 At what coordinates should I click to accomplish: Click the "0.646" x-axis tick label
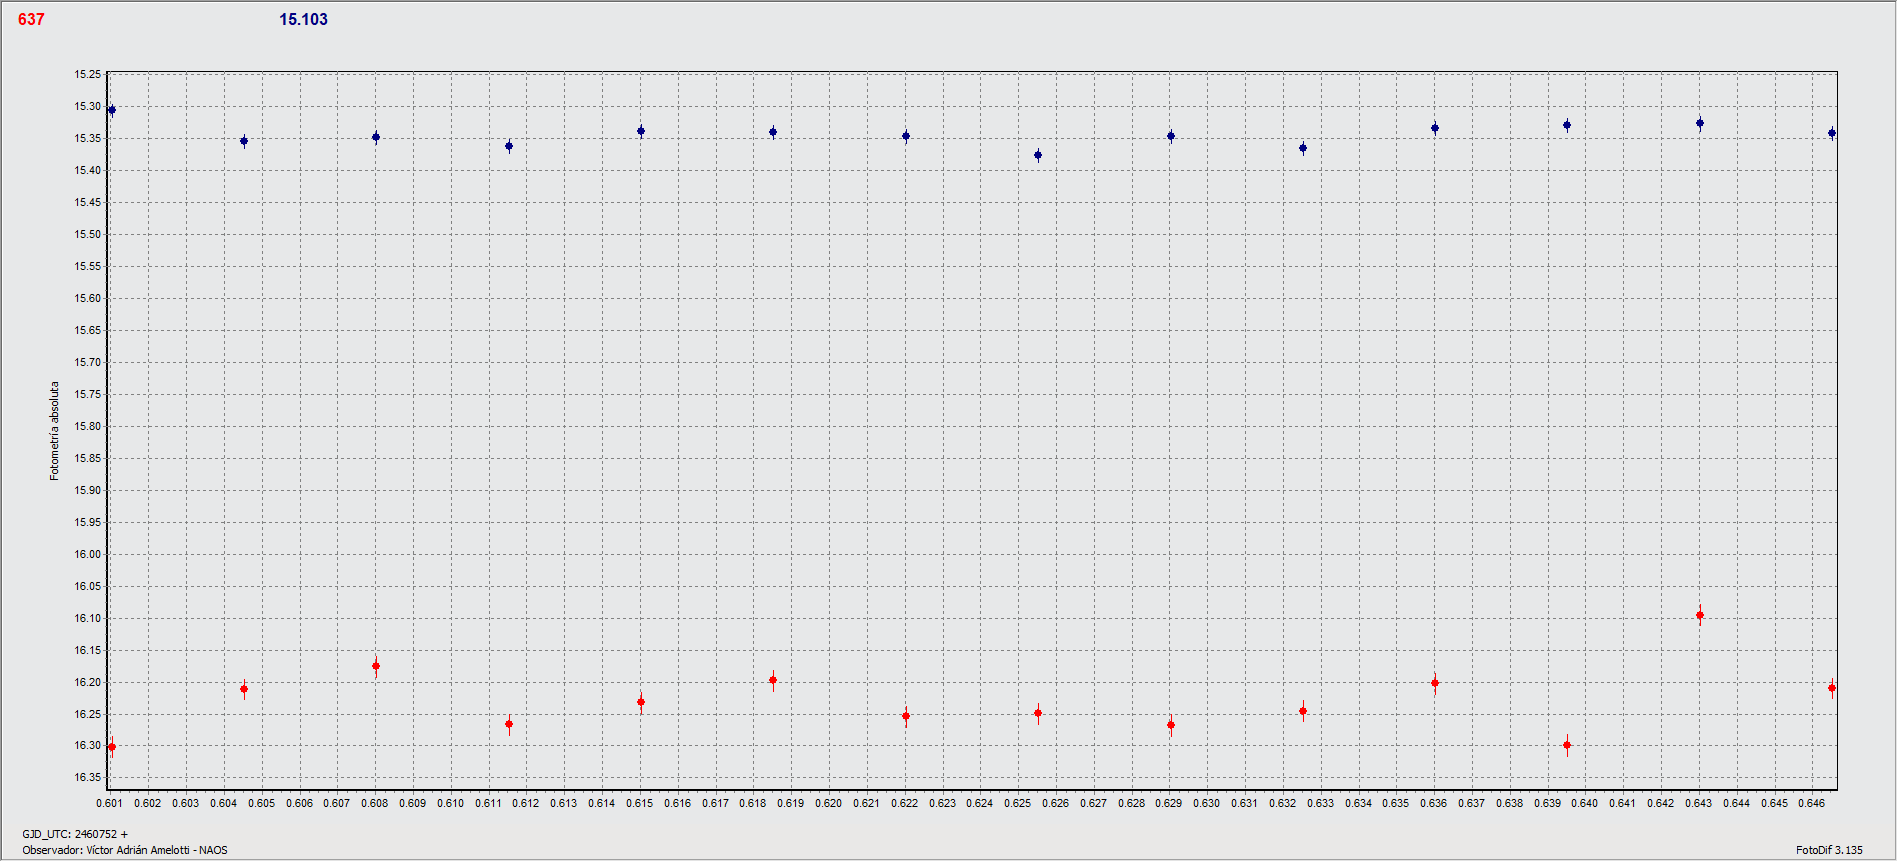coord(1811,803)
